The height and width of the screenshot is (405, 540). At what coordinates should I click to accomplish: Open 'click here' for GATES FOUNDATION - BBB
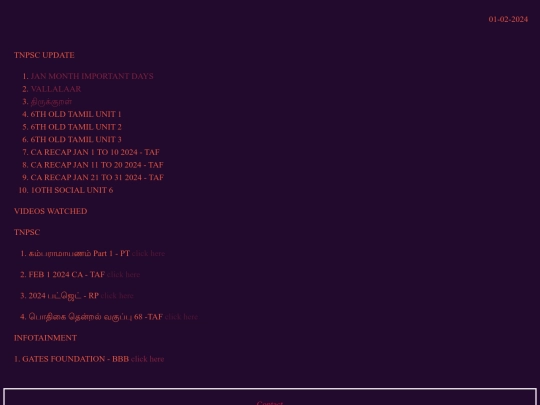[x=147, y=359]
